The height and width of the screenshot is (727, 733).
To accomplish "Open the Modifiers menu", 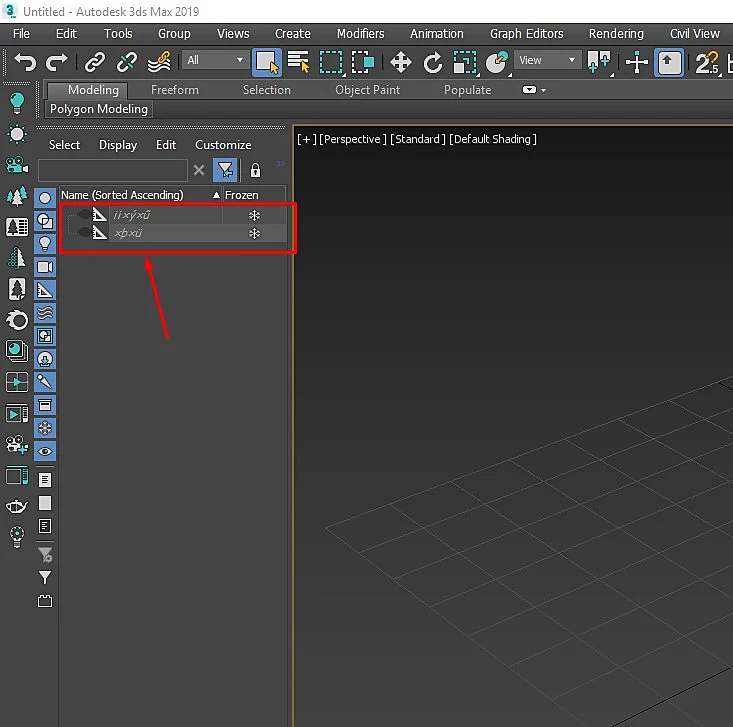I will pyautogui.click(x=360, y=34).
